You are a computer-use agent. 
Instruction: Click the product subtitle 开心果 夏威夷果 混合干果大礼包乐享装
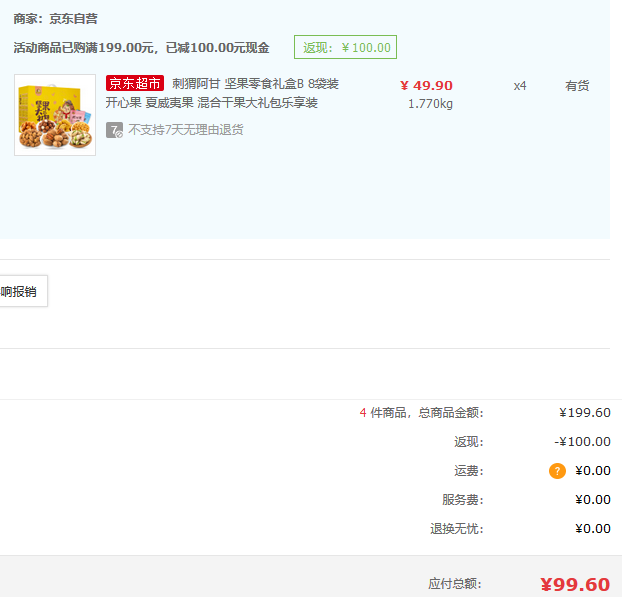click(212, 103)
